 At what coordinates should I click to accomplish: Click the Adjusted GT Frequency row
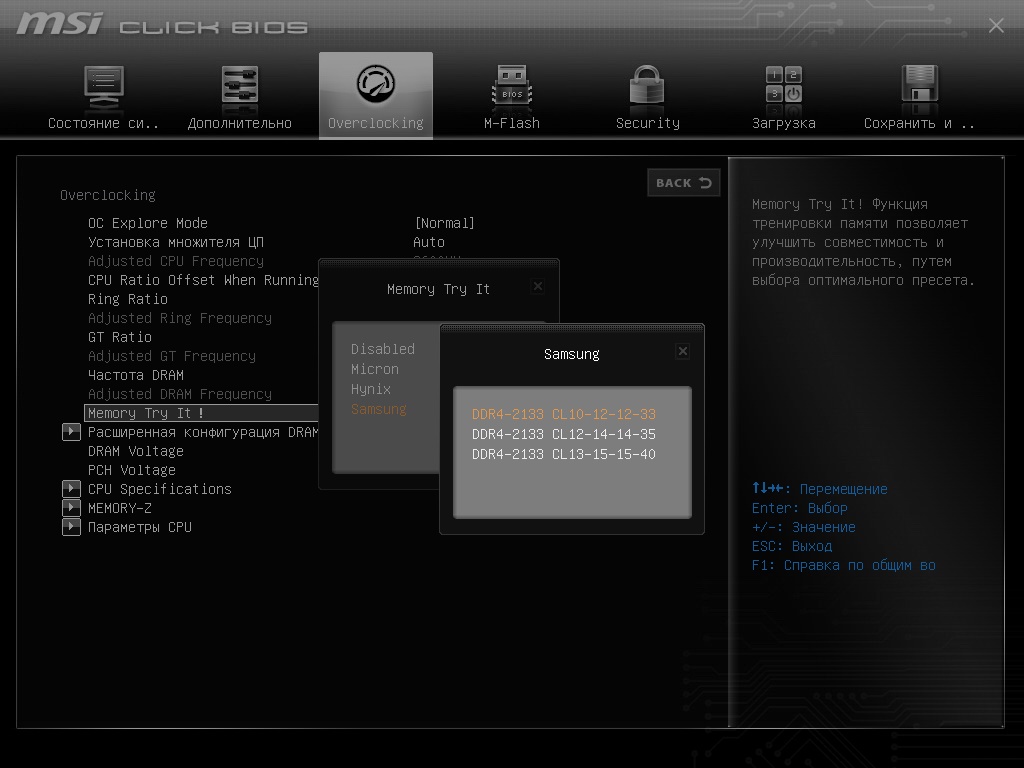click(x=172, y=356)
